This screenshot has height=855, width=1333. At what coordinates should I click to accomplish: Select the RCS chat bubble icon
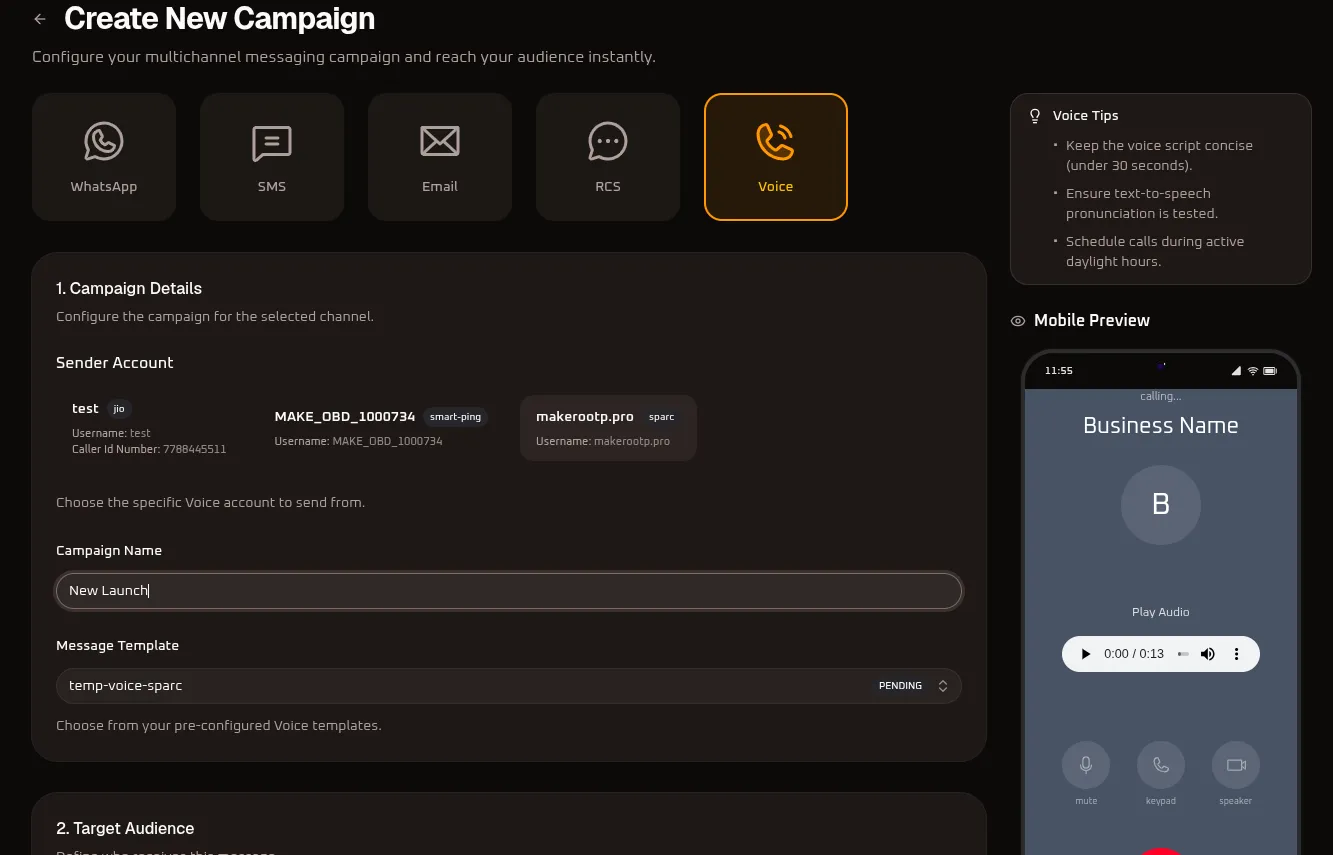tap(608, 142)
